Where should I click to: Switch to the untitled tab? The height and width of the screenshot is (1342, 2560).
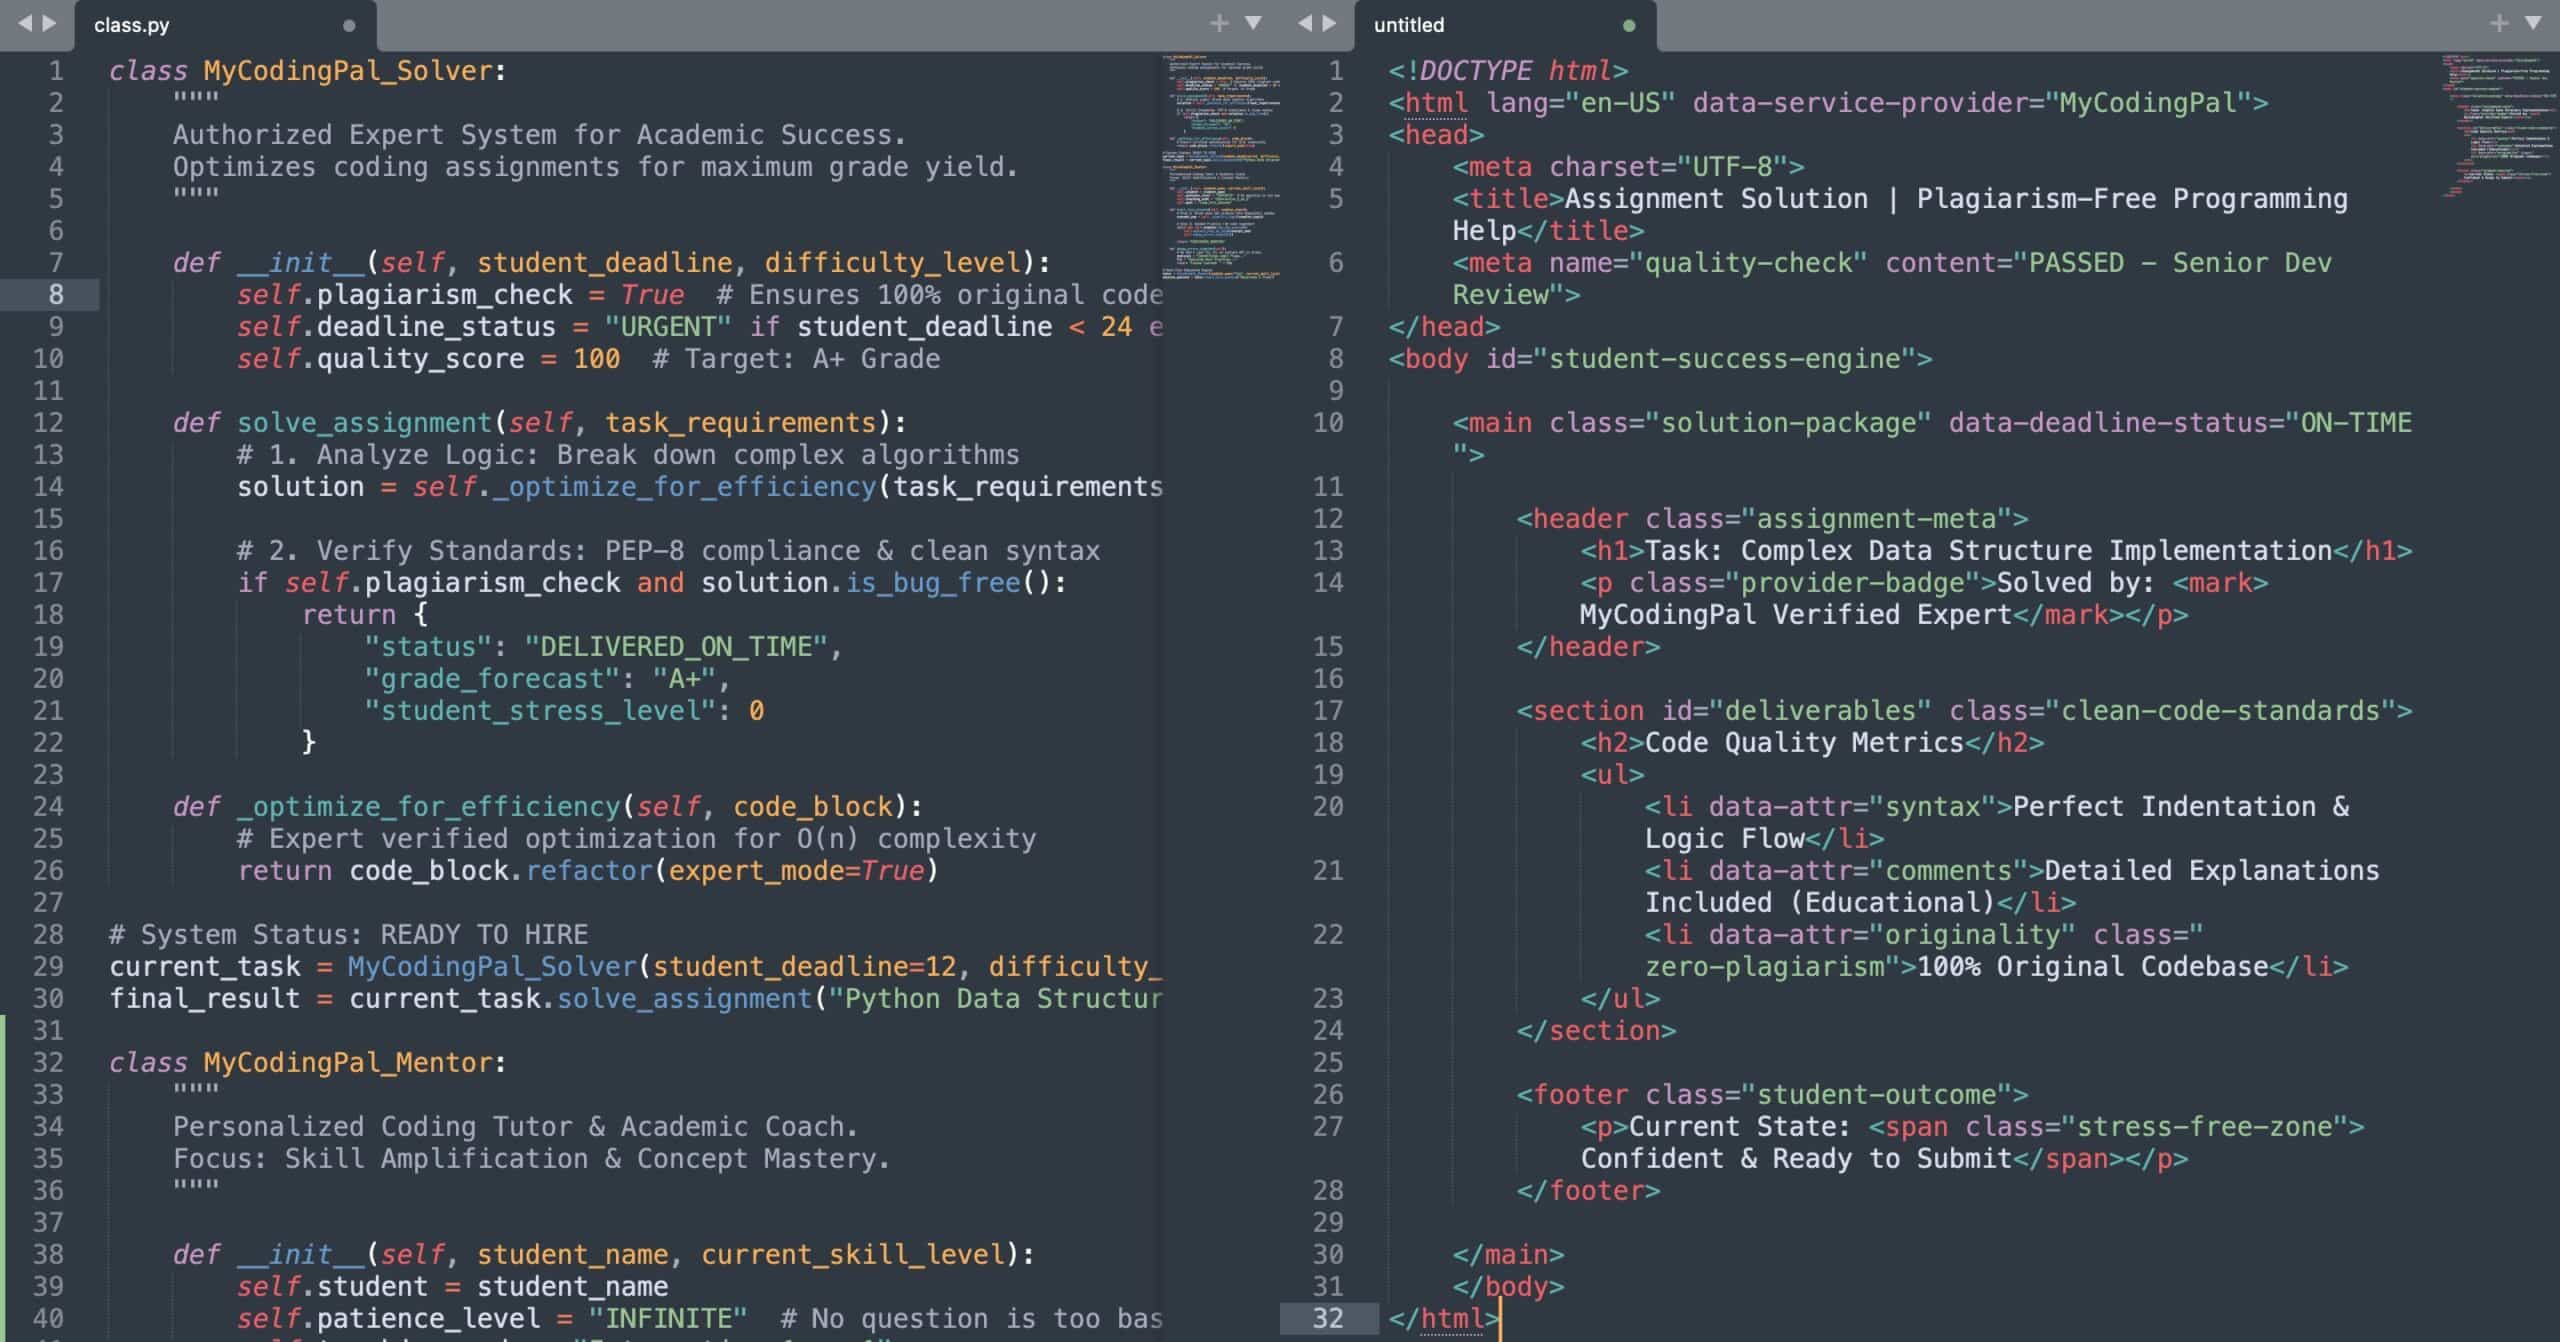1408,26
